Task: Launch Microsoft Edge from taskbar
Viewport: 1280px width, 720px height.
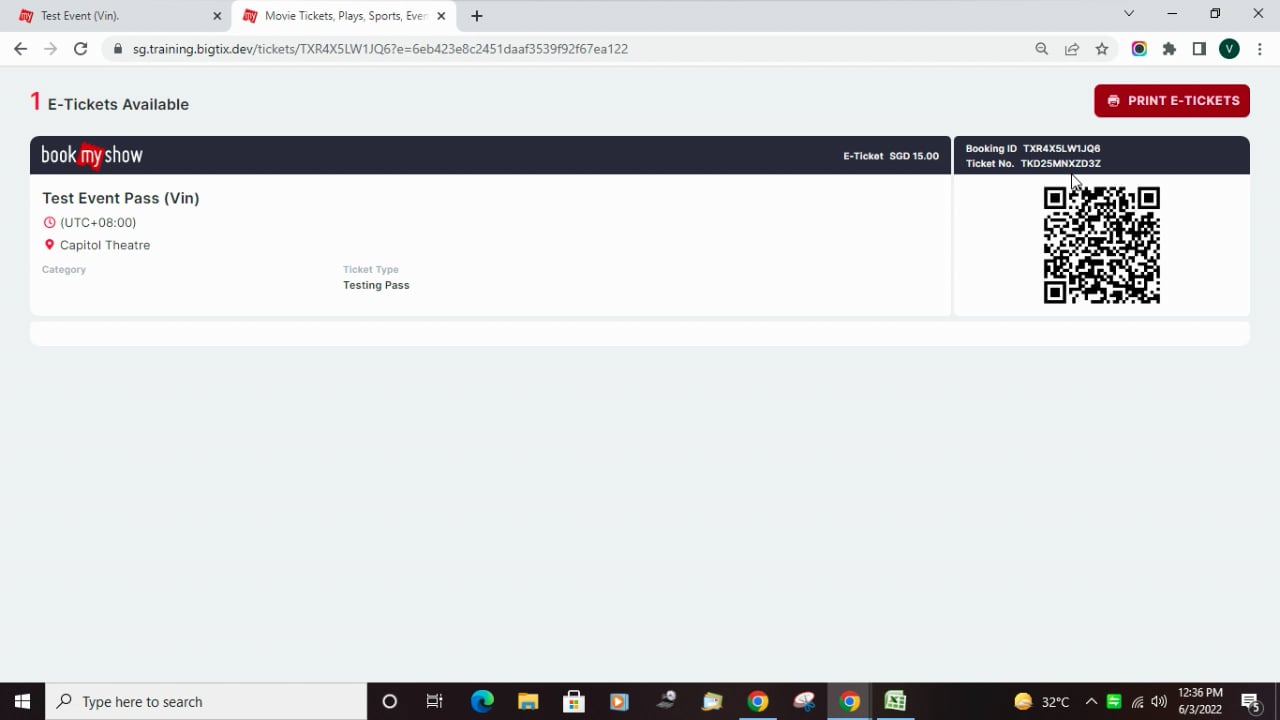Action: pos(482,702)
